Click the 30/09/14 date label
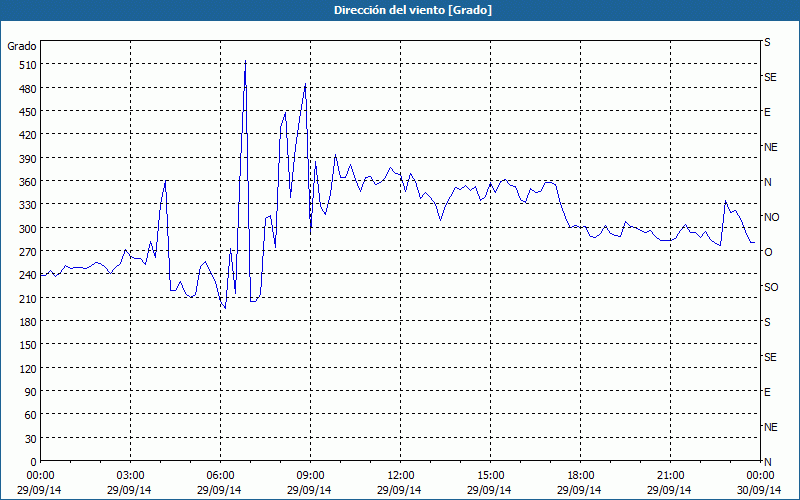 (x=760, y=490)
